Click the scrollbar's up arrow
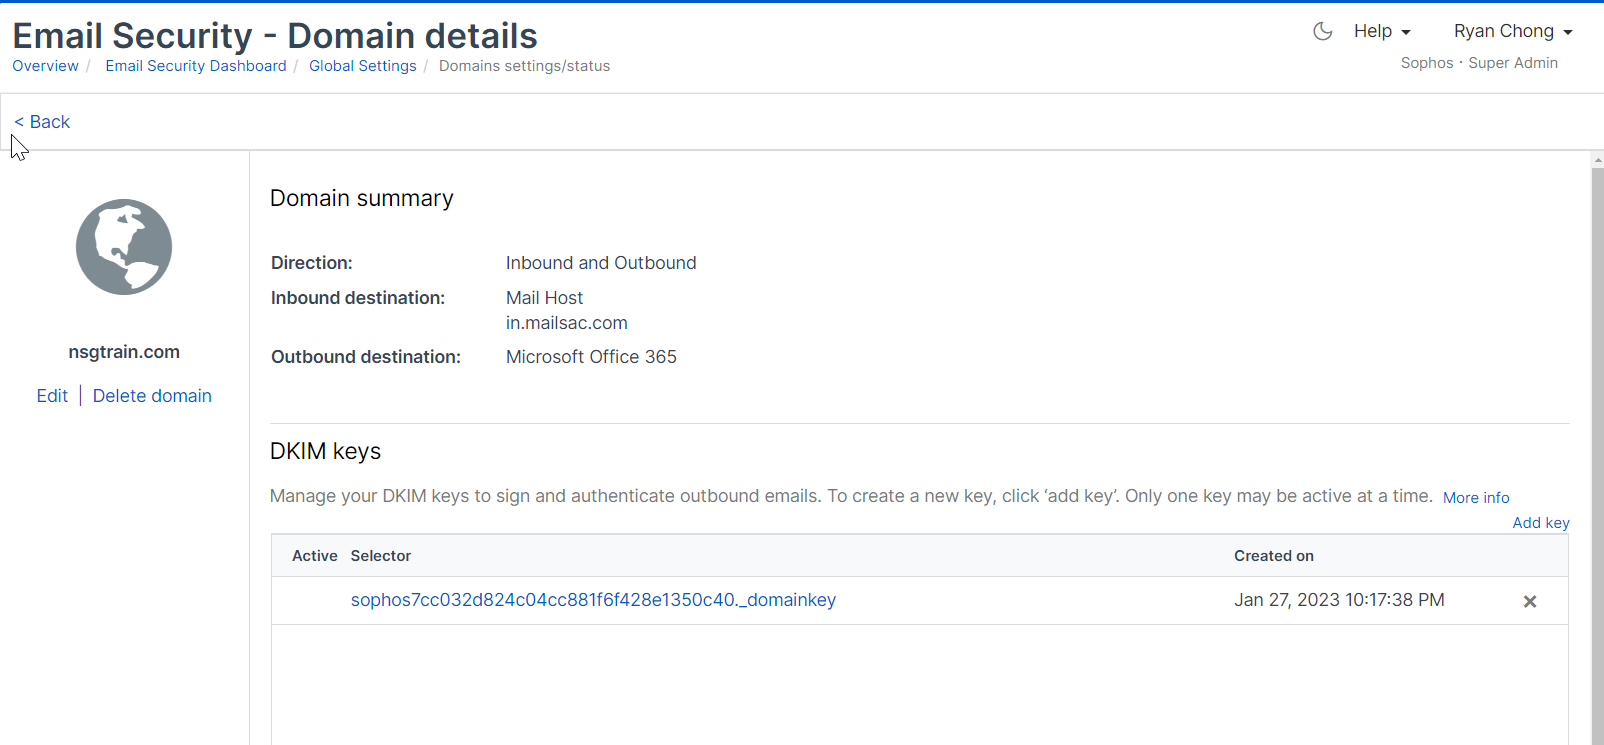The height and width of the screenshot is (745, 1604). (x=1597, y=159)
